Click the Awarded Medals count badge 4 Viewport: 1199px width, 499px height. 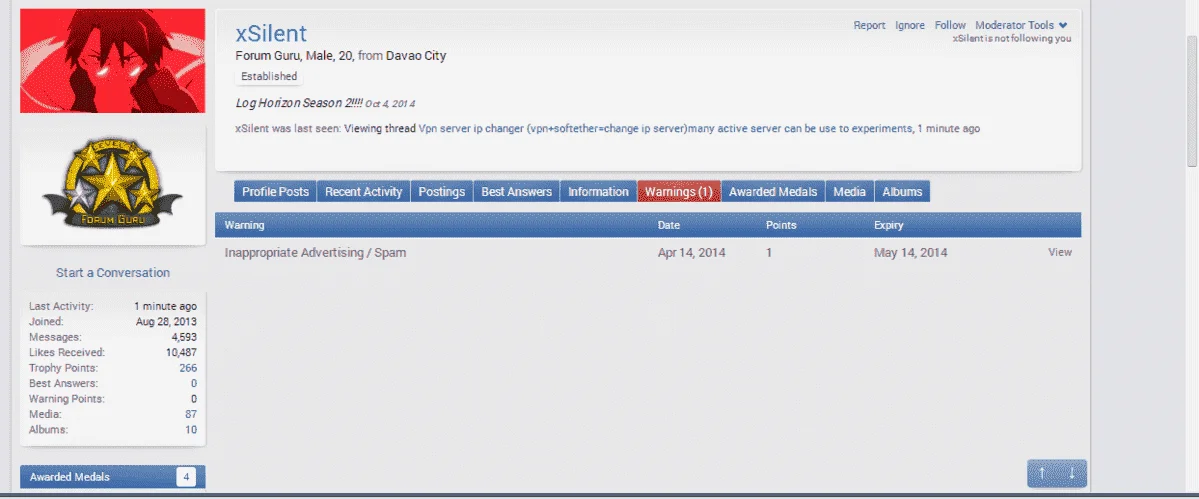(x=186, y=477)
